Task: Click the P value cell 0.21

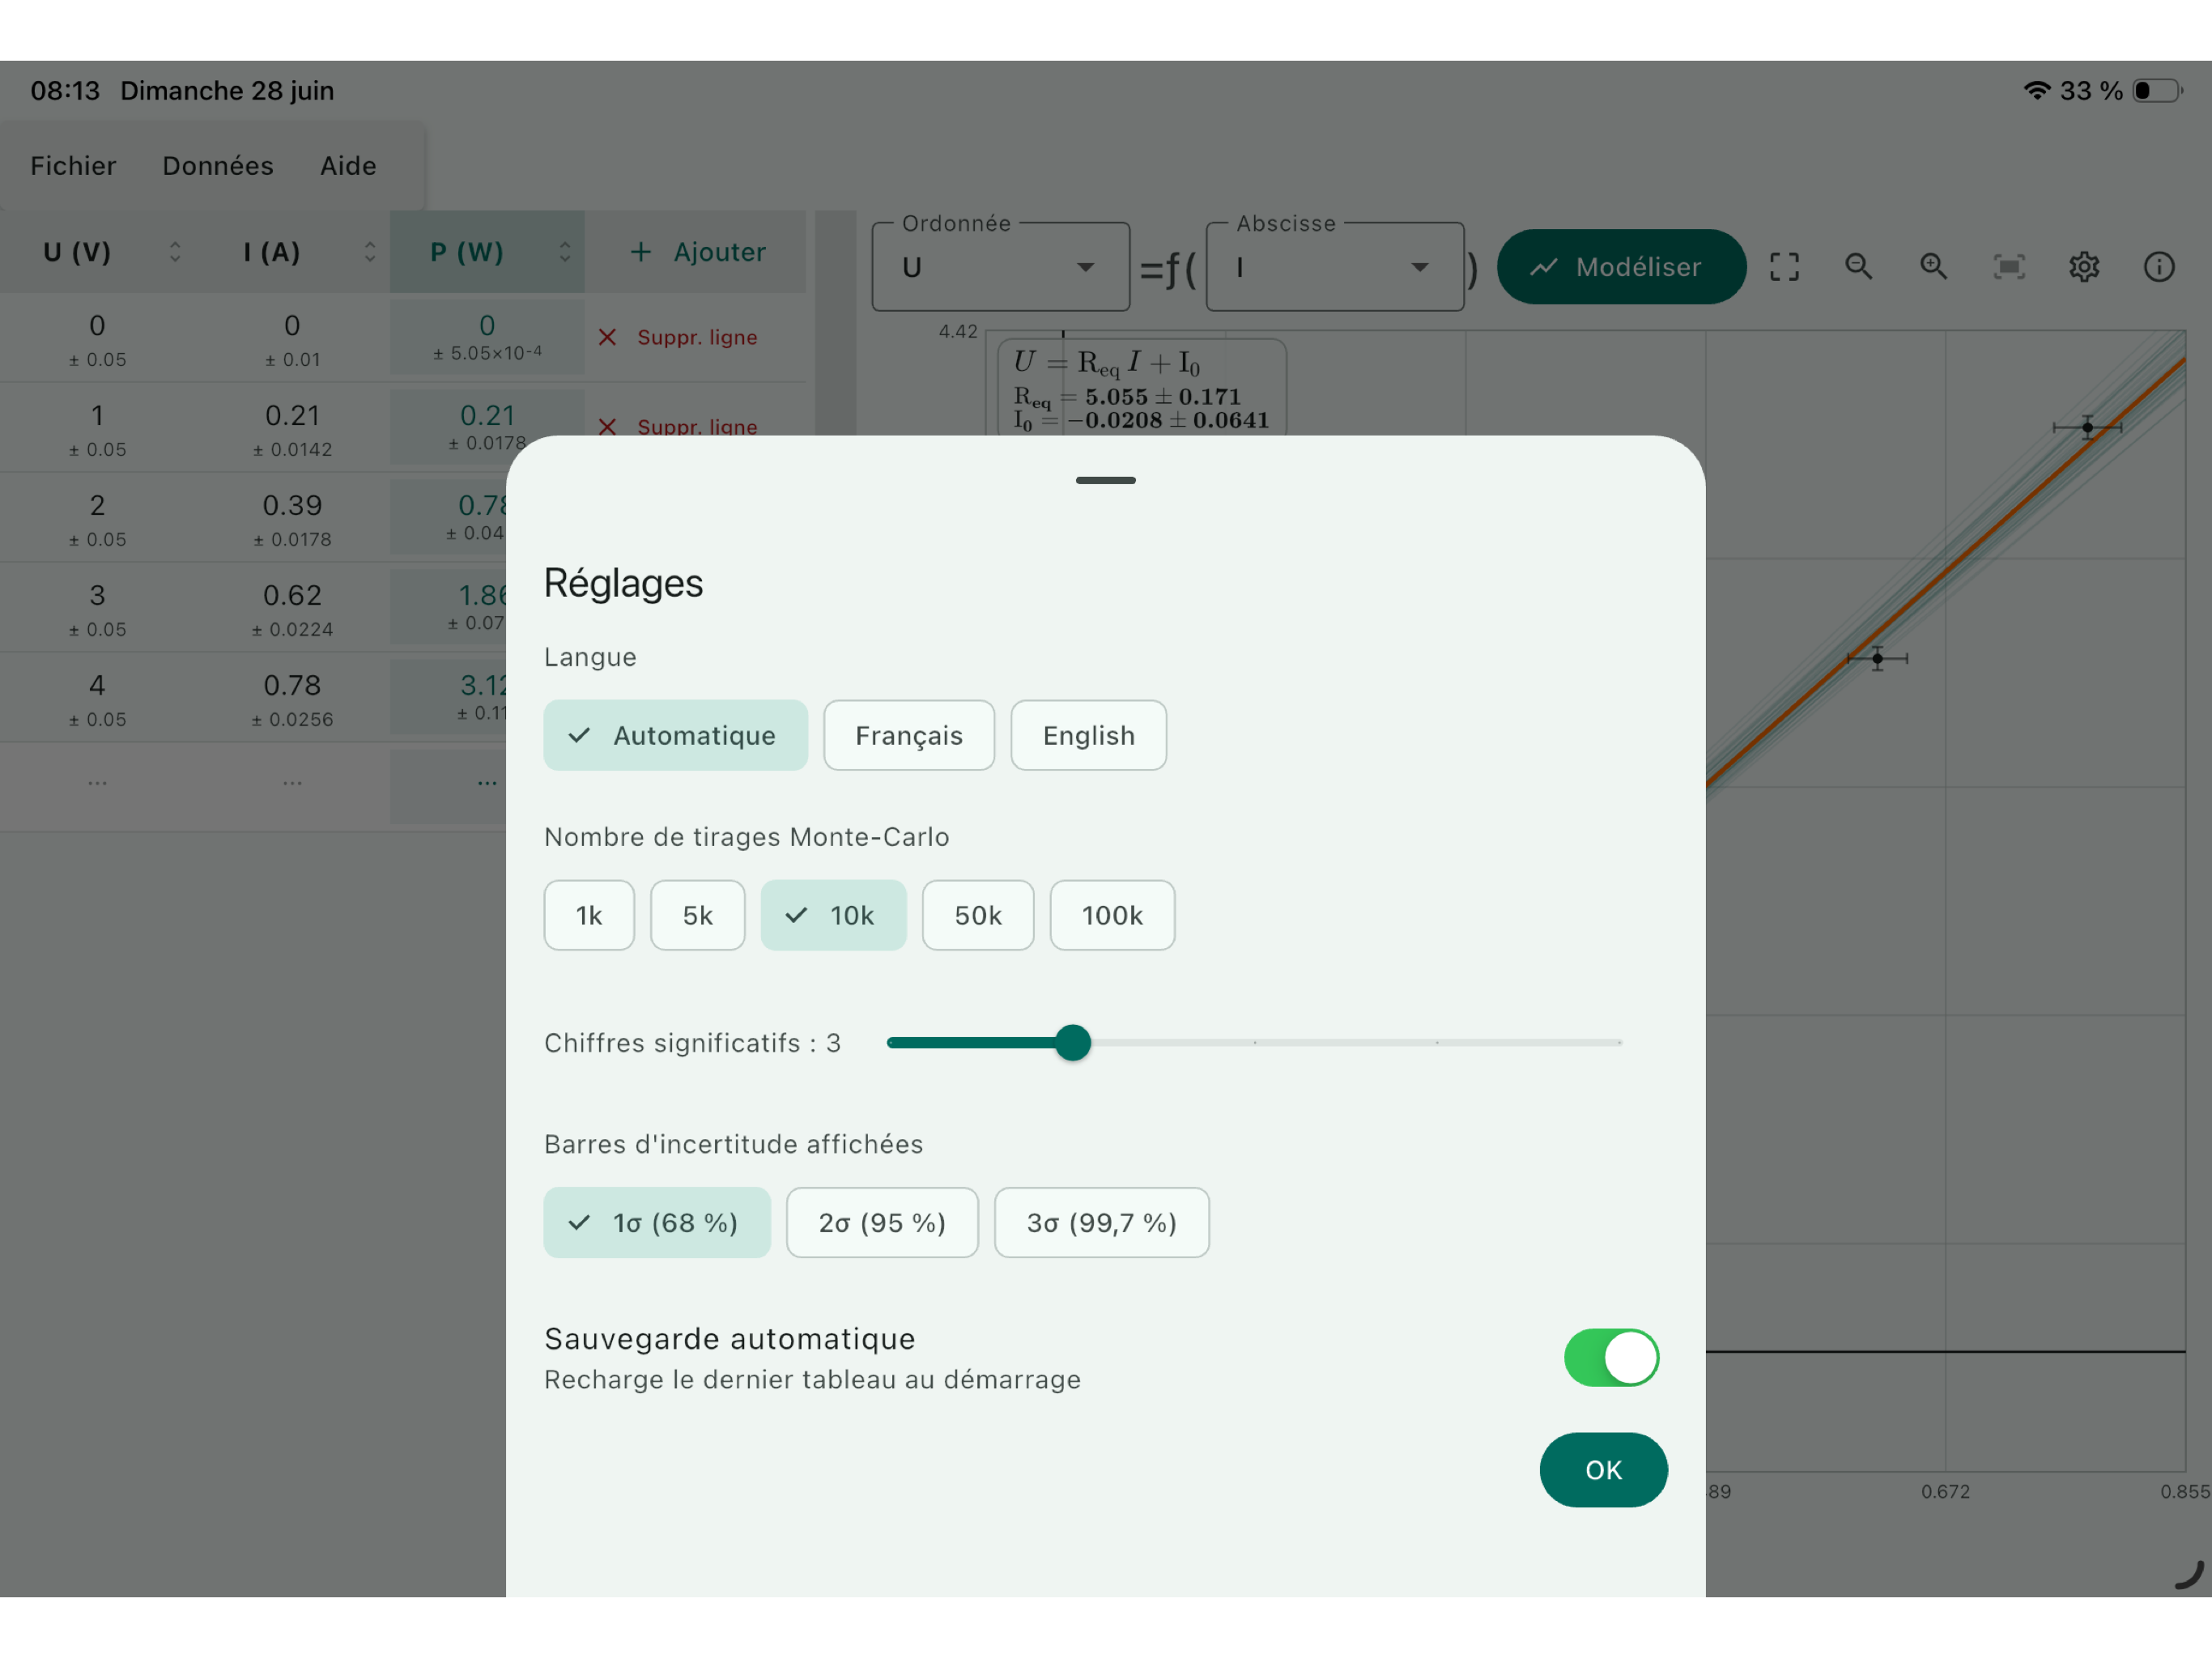Action: click(x=487, y=427)
